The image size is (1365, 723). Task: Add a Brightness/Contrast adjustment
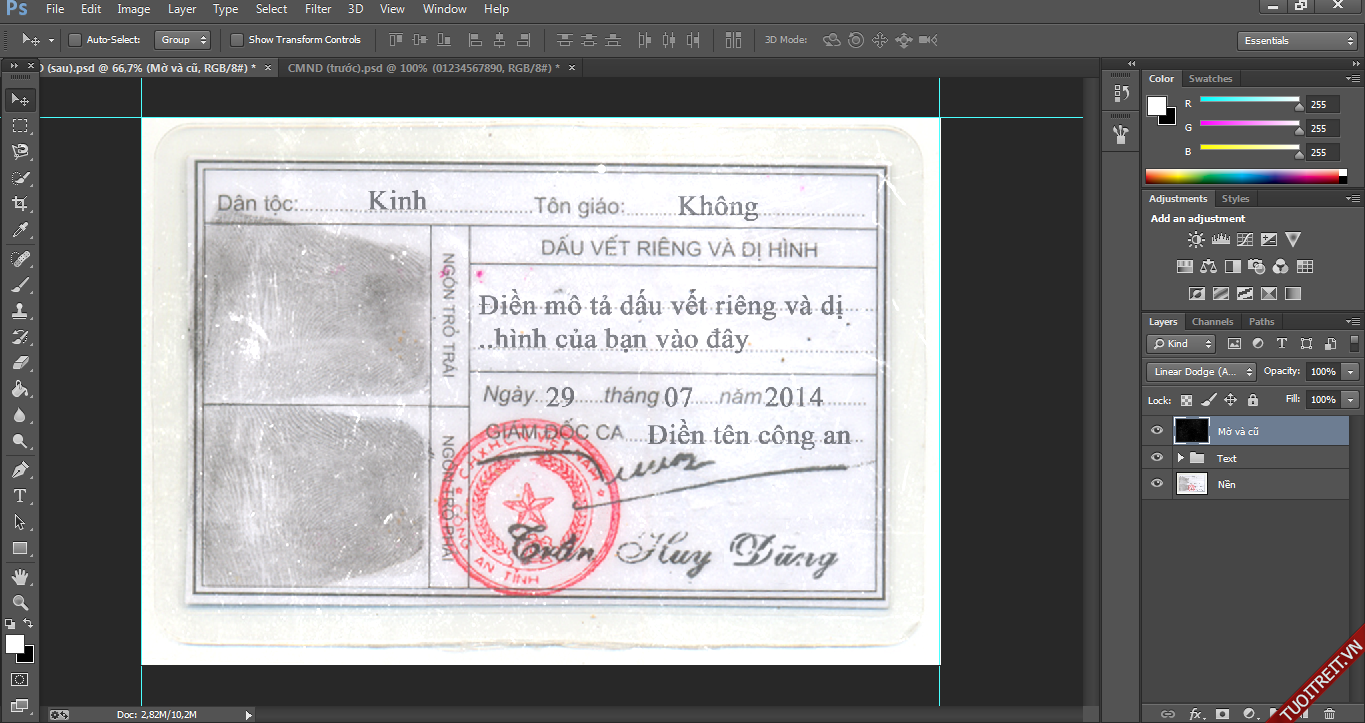[1196, 240]
